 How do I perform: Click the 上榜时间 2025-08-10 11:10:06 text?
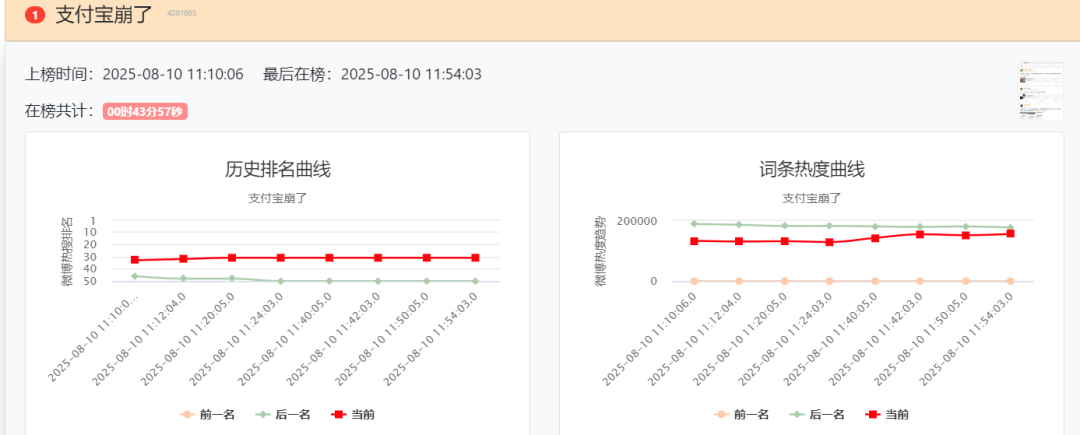[134, 74]
